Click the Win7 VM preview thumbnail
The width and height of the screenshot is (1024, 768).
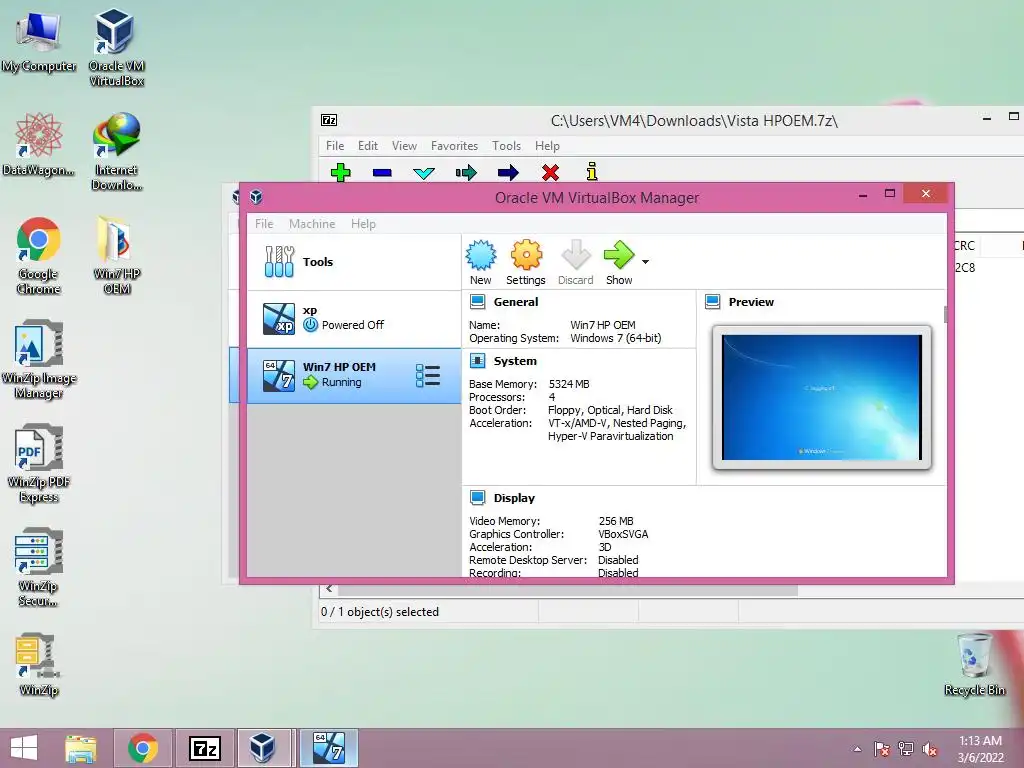click(822, 397)
